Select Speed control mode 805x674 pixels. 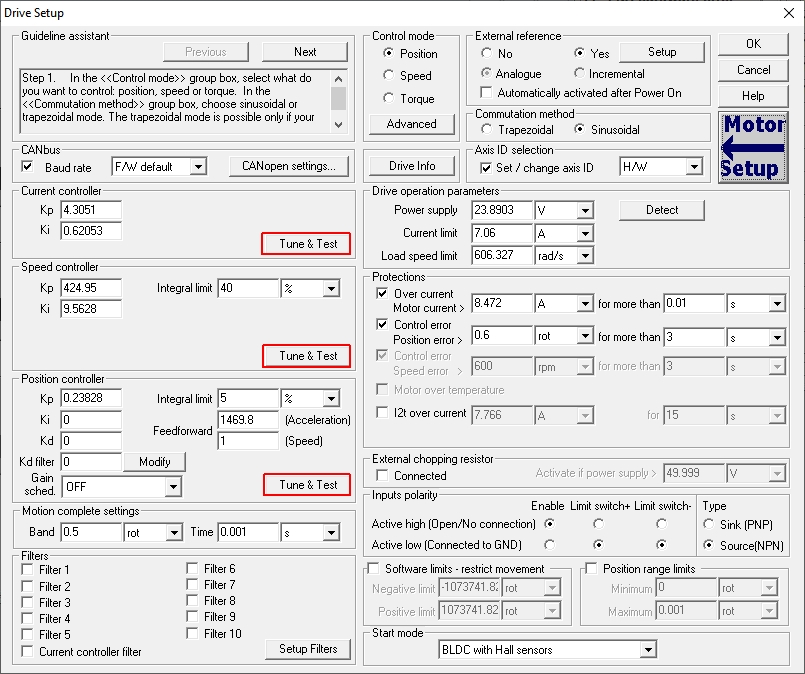click(389, 75)
